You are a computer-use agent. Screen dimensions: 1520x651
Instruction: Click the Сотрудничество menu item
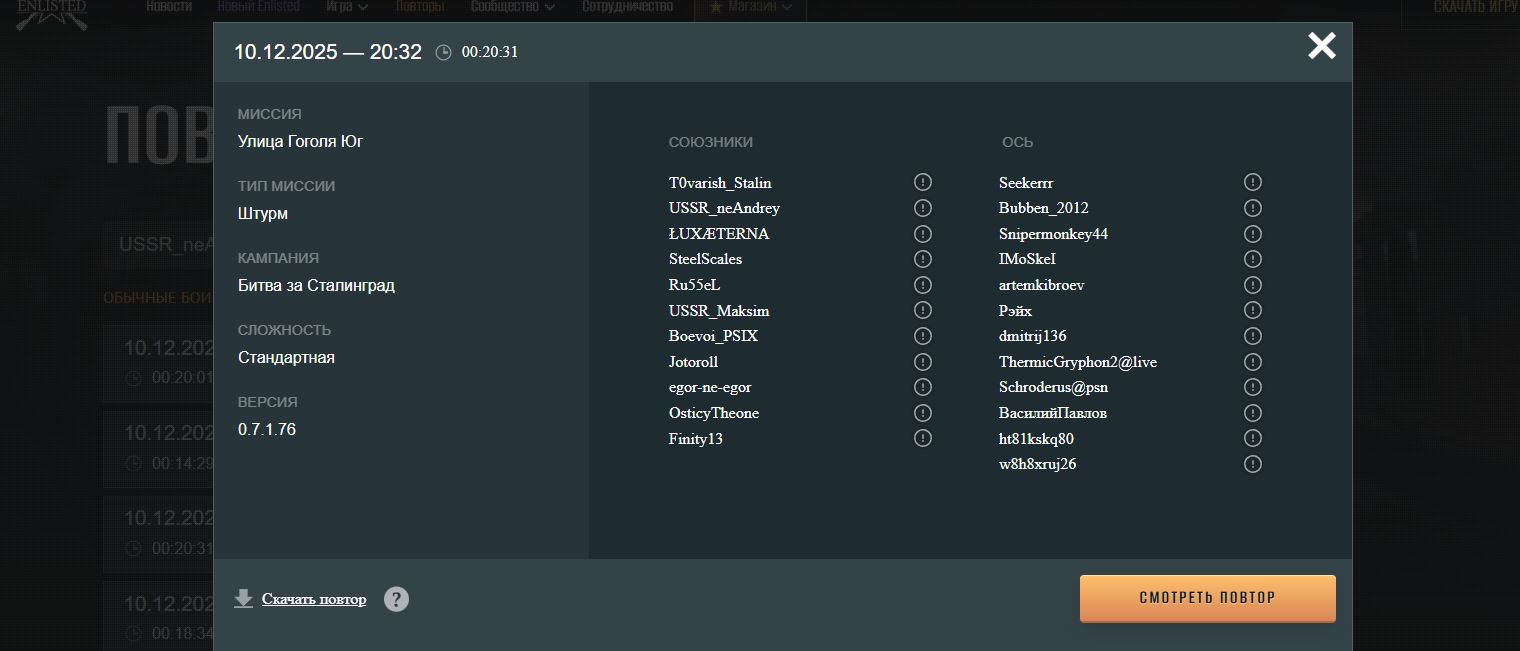[x=627, y=7]
